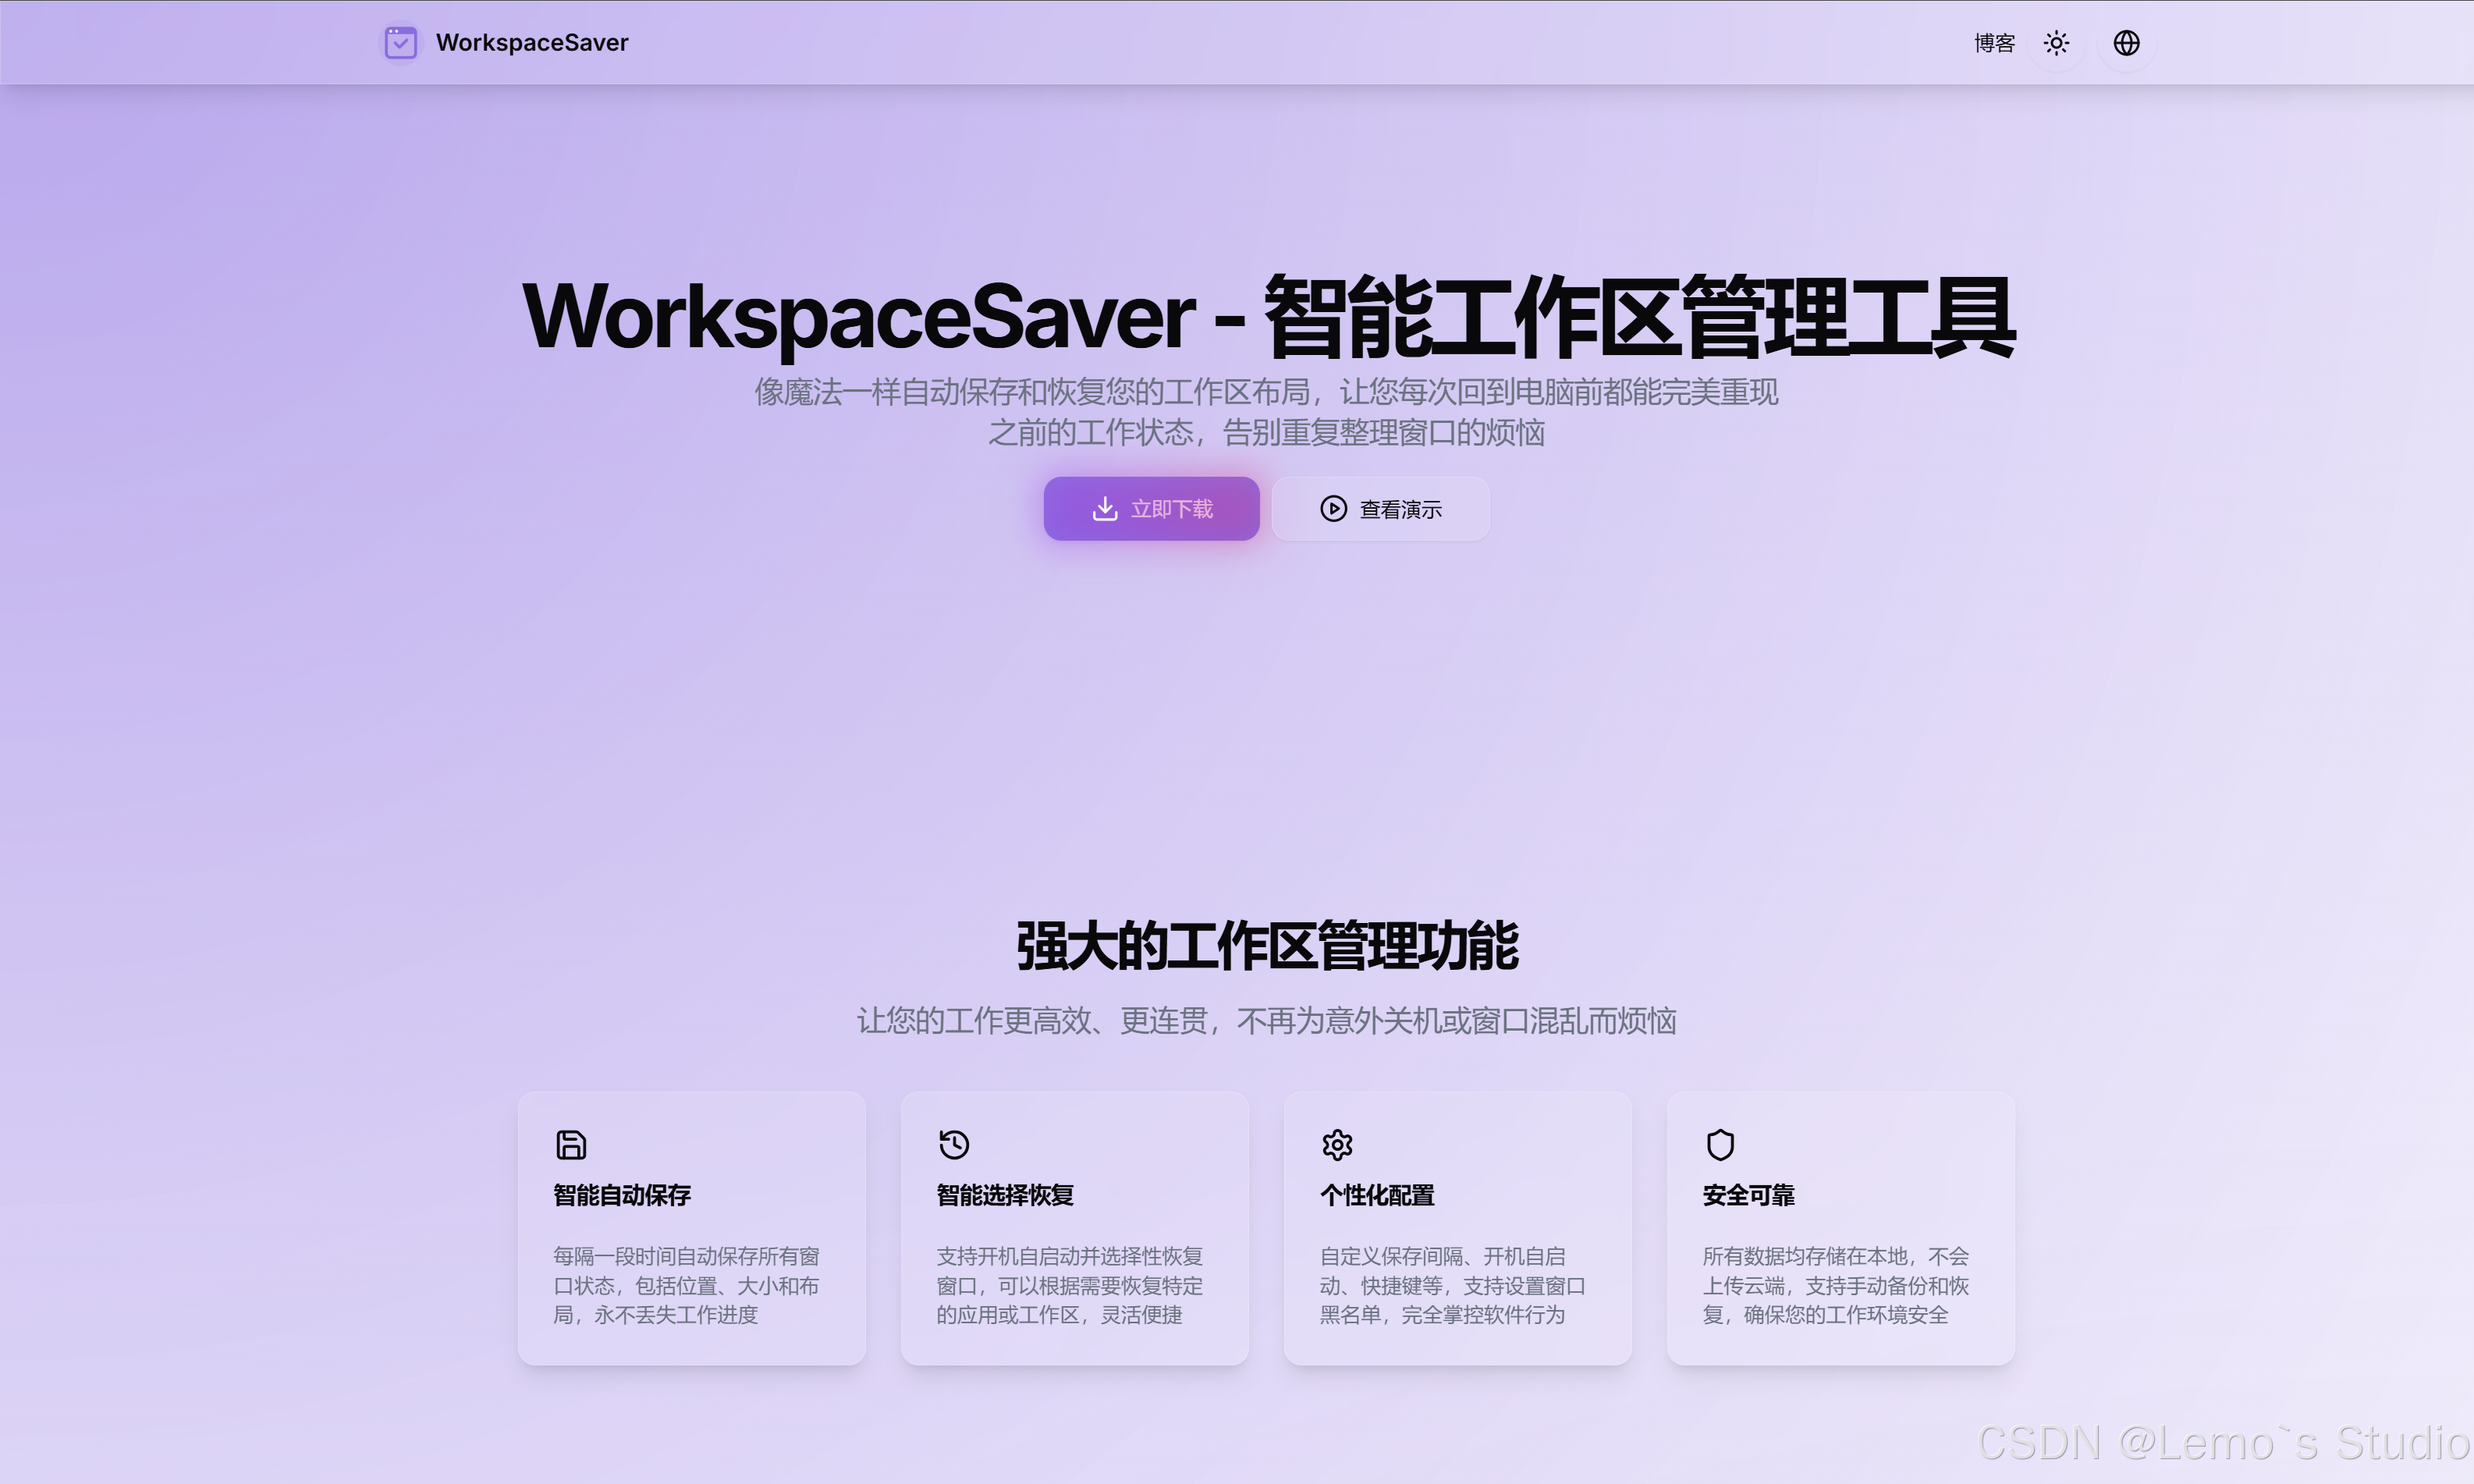Click the download arrow icon
The image size is (2474, 1484).
1104,509
